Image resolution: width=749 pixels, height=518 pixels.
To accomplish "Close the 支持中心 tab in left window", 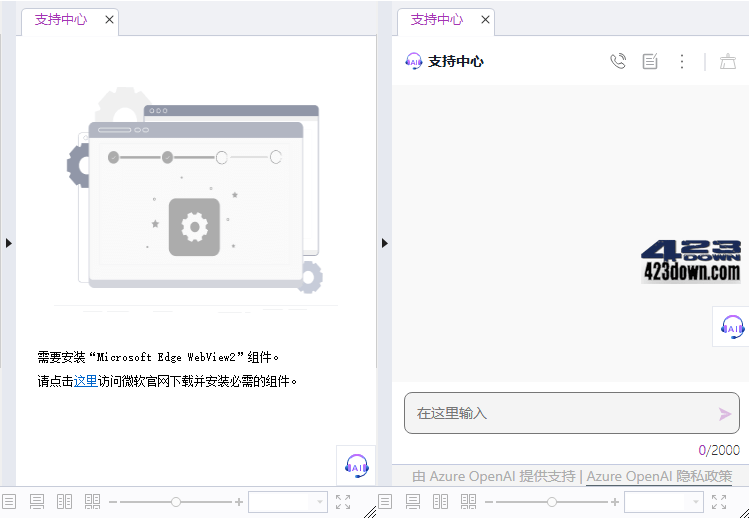I will [x=109, y=20].
